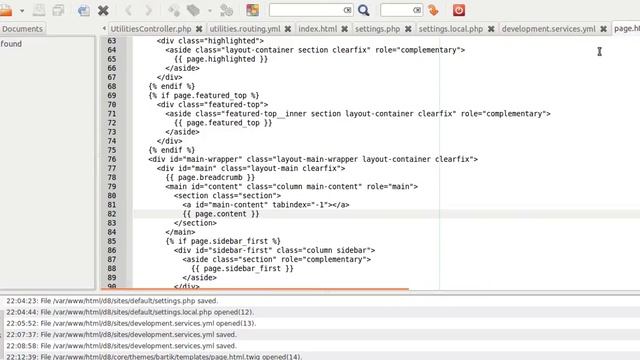Viewport: 640px width, 360px height.
Task: Click the {{ page.sidebar_first }} code line
Action: [242, 269]
